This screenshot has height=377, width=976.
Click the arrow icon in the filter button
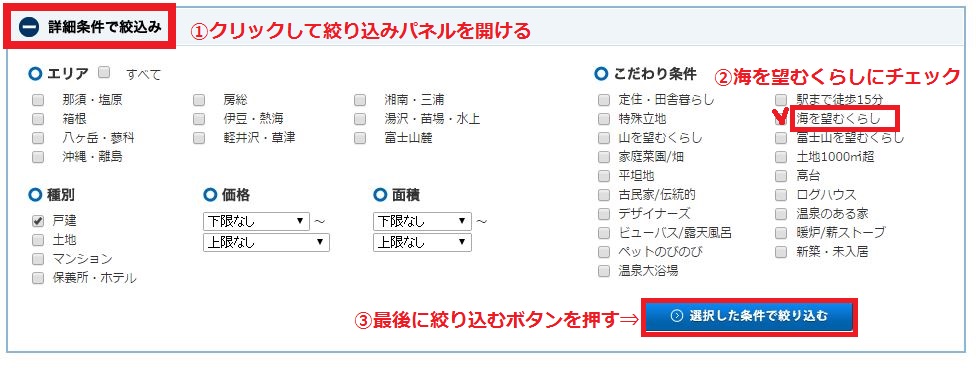pyautogui.click(x=677, y=316)
